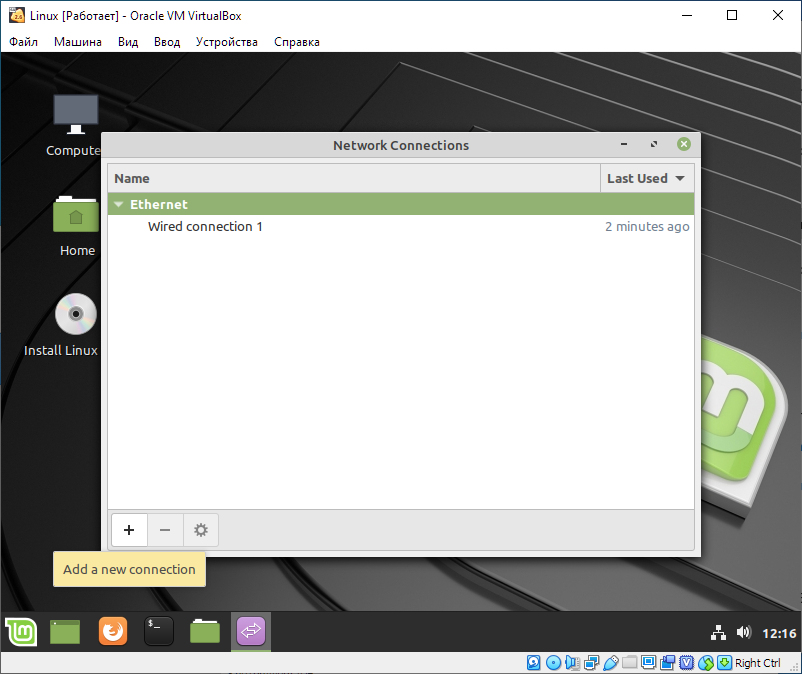Click the VirtualBox mouse integration indicator

(x=706, y=663)
